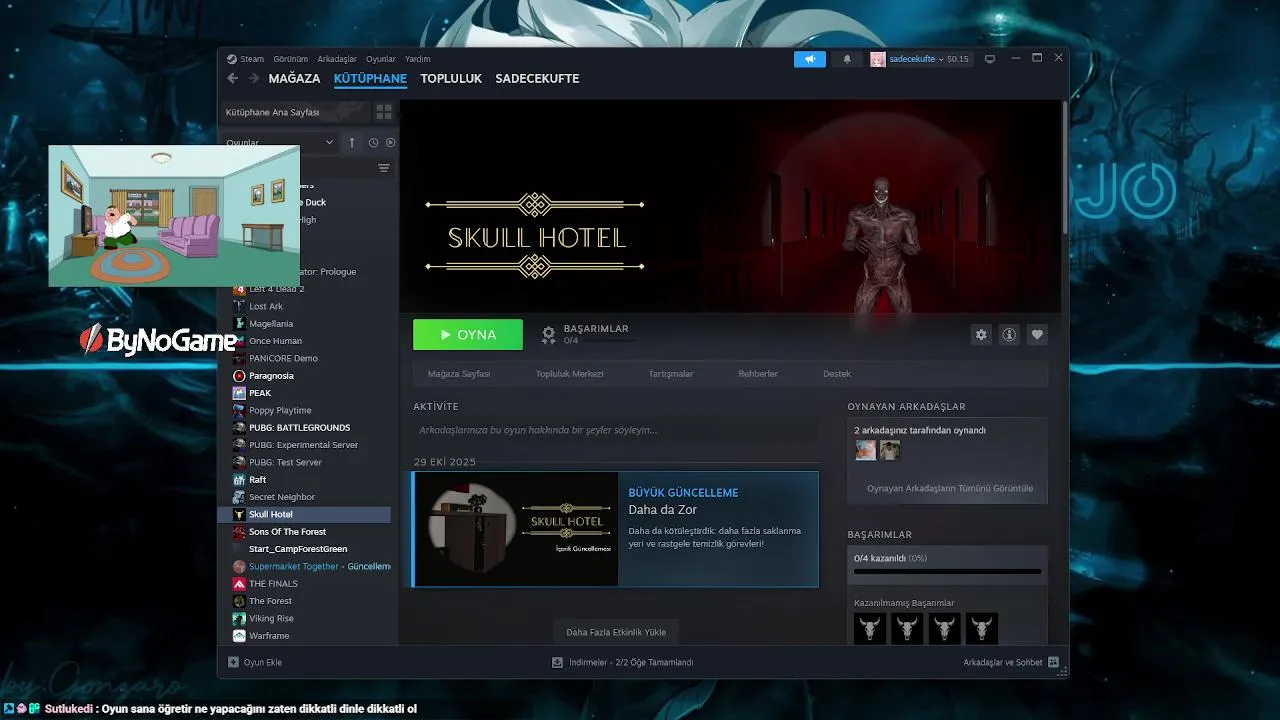The image size is (1280, 720).
Task: Click the Paragnosia game icon
Action: coord(239,376)
